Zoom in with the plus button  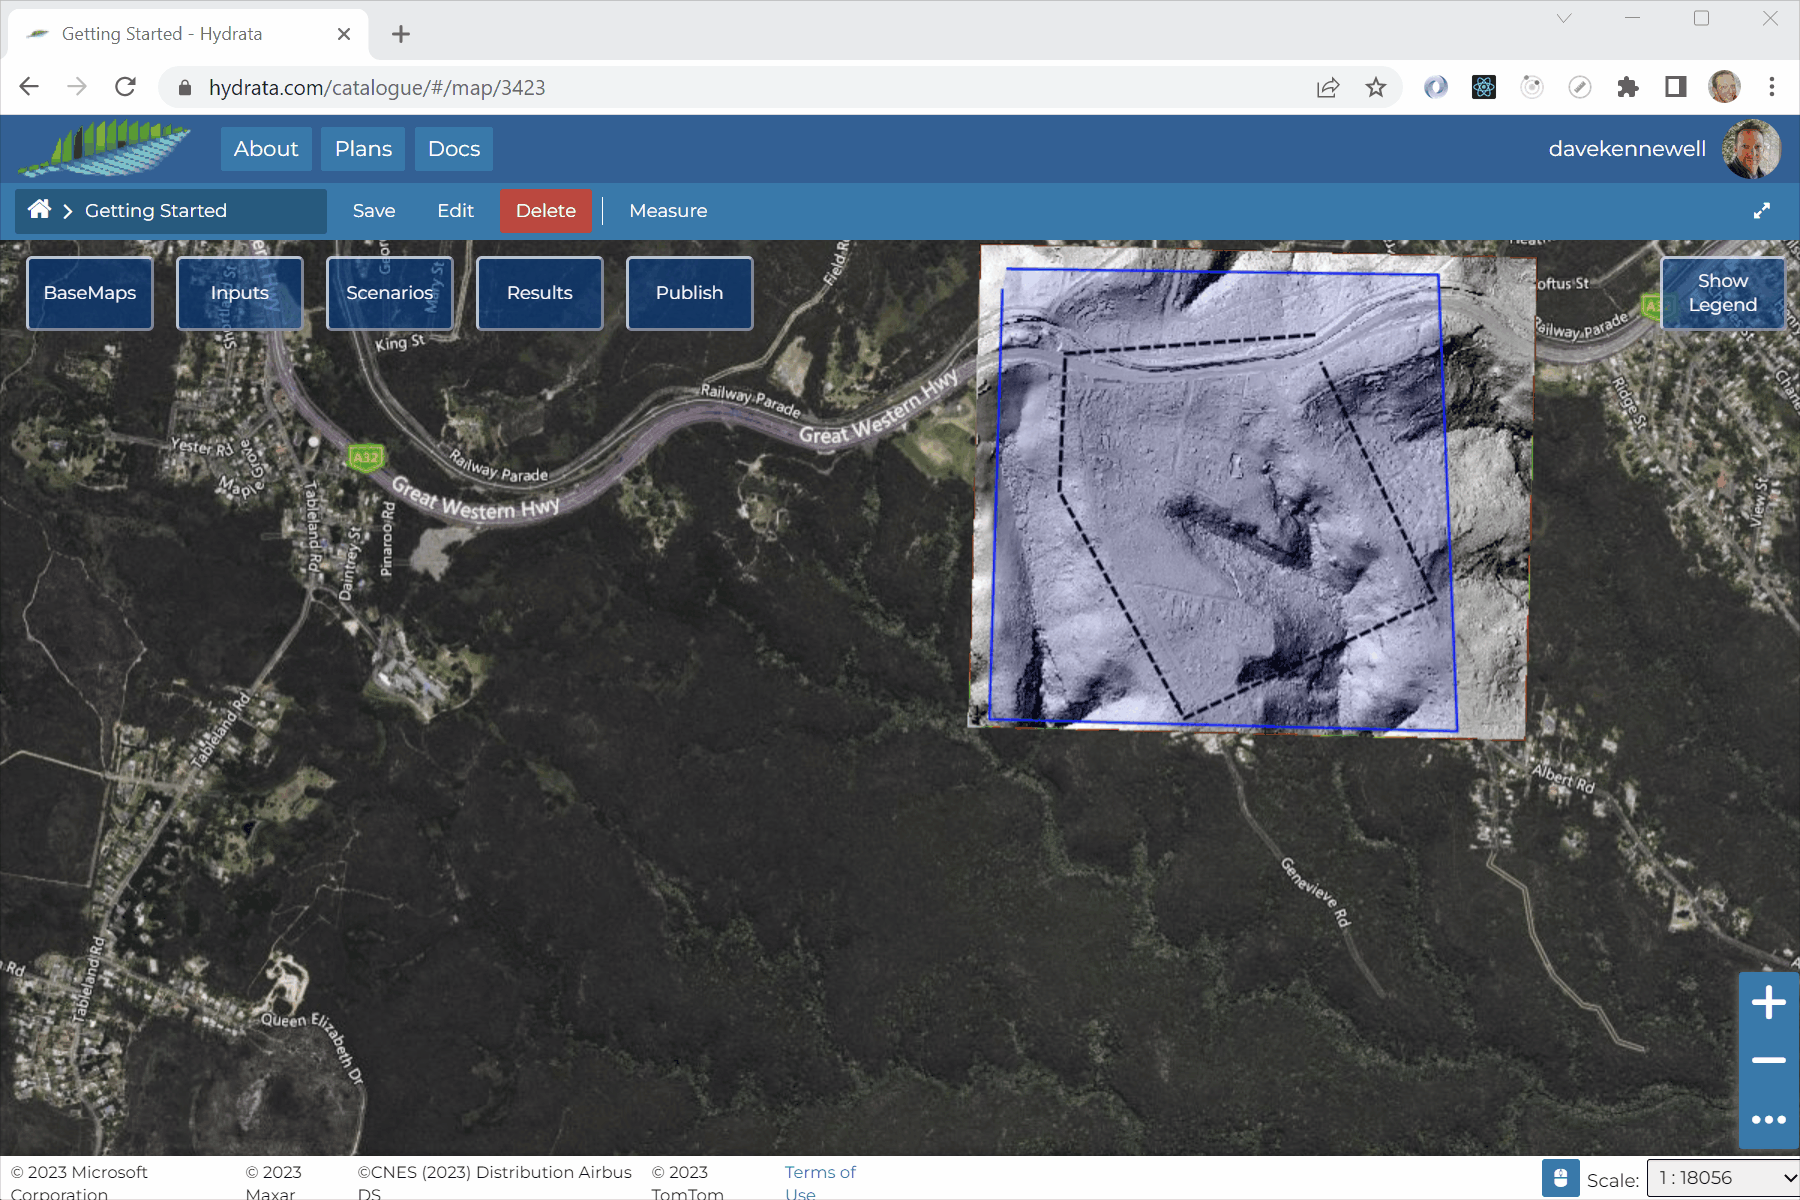point(1768,1003)
